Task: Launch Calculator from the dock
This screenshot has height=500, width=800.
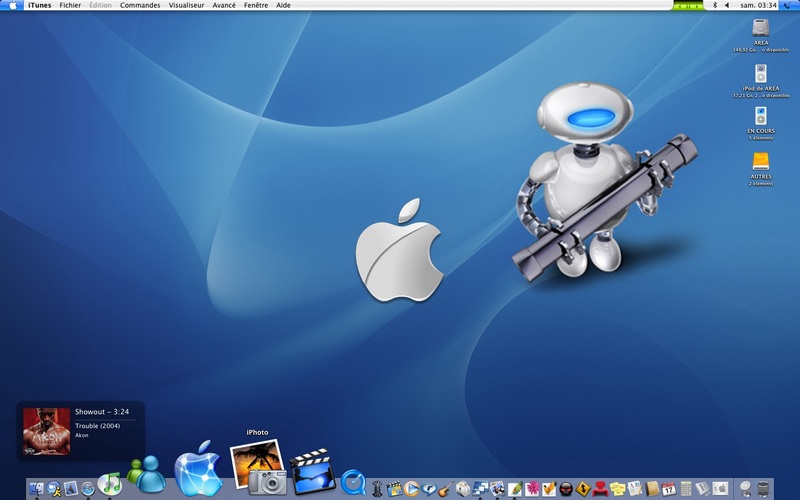Action: point(686,489)
